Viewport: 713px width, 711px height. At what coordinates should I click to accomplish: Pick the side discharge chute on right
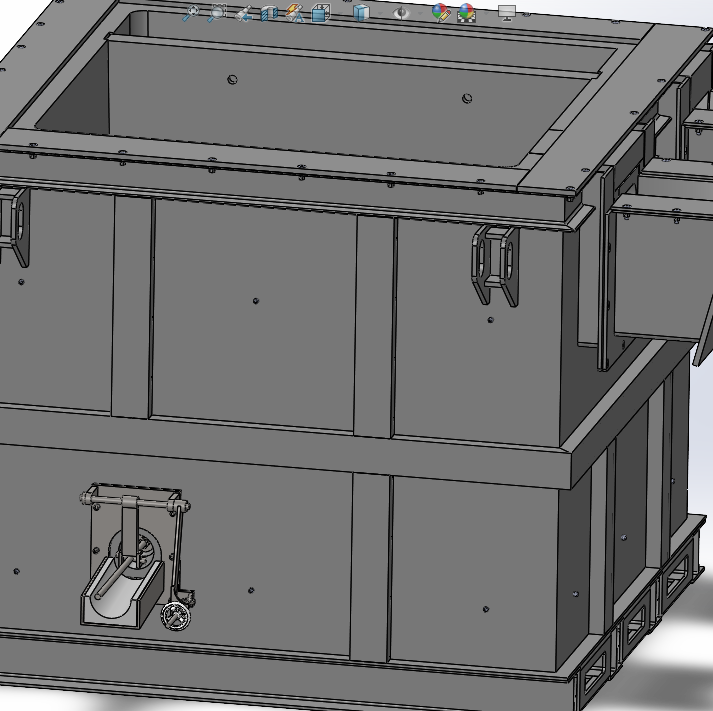click(655, 270)
